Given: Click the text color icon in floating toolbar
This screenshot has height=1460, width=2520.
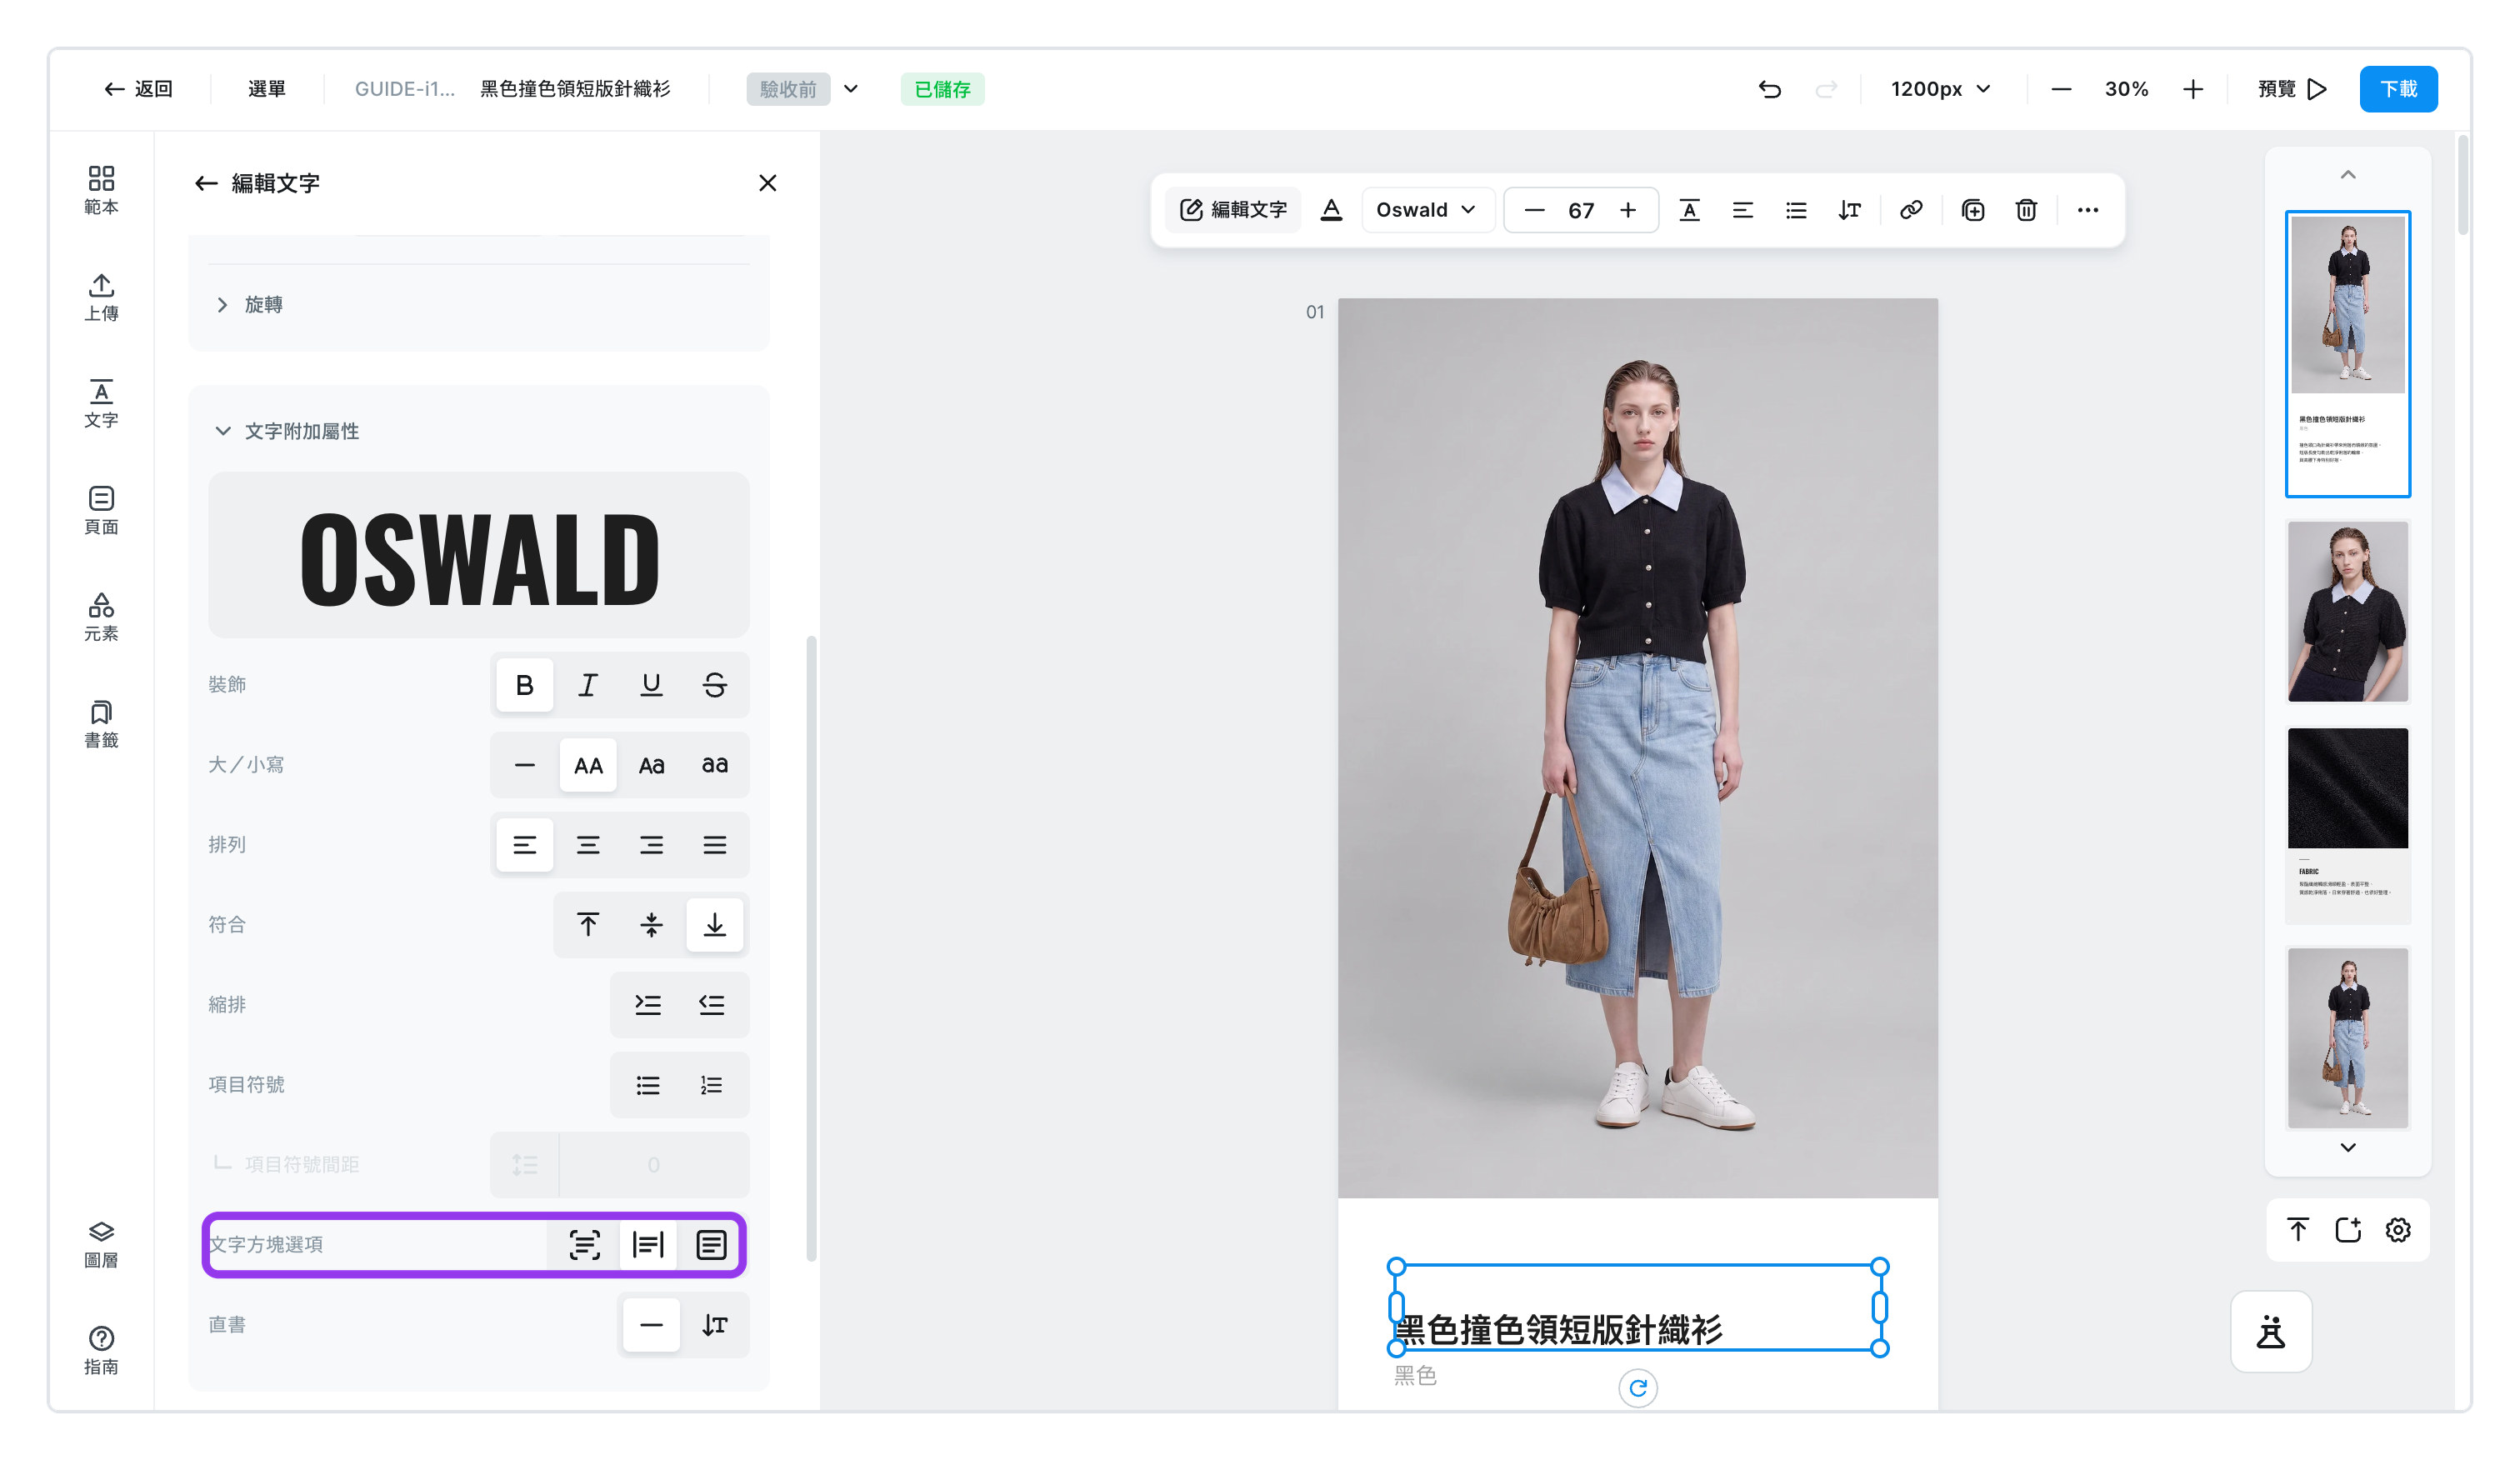Looking at the screenshot, I should coord(1331,210).
